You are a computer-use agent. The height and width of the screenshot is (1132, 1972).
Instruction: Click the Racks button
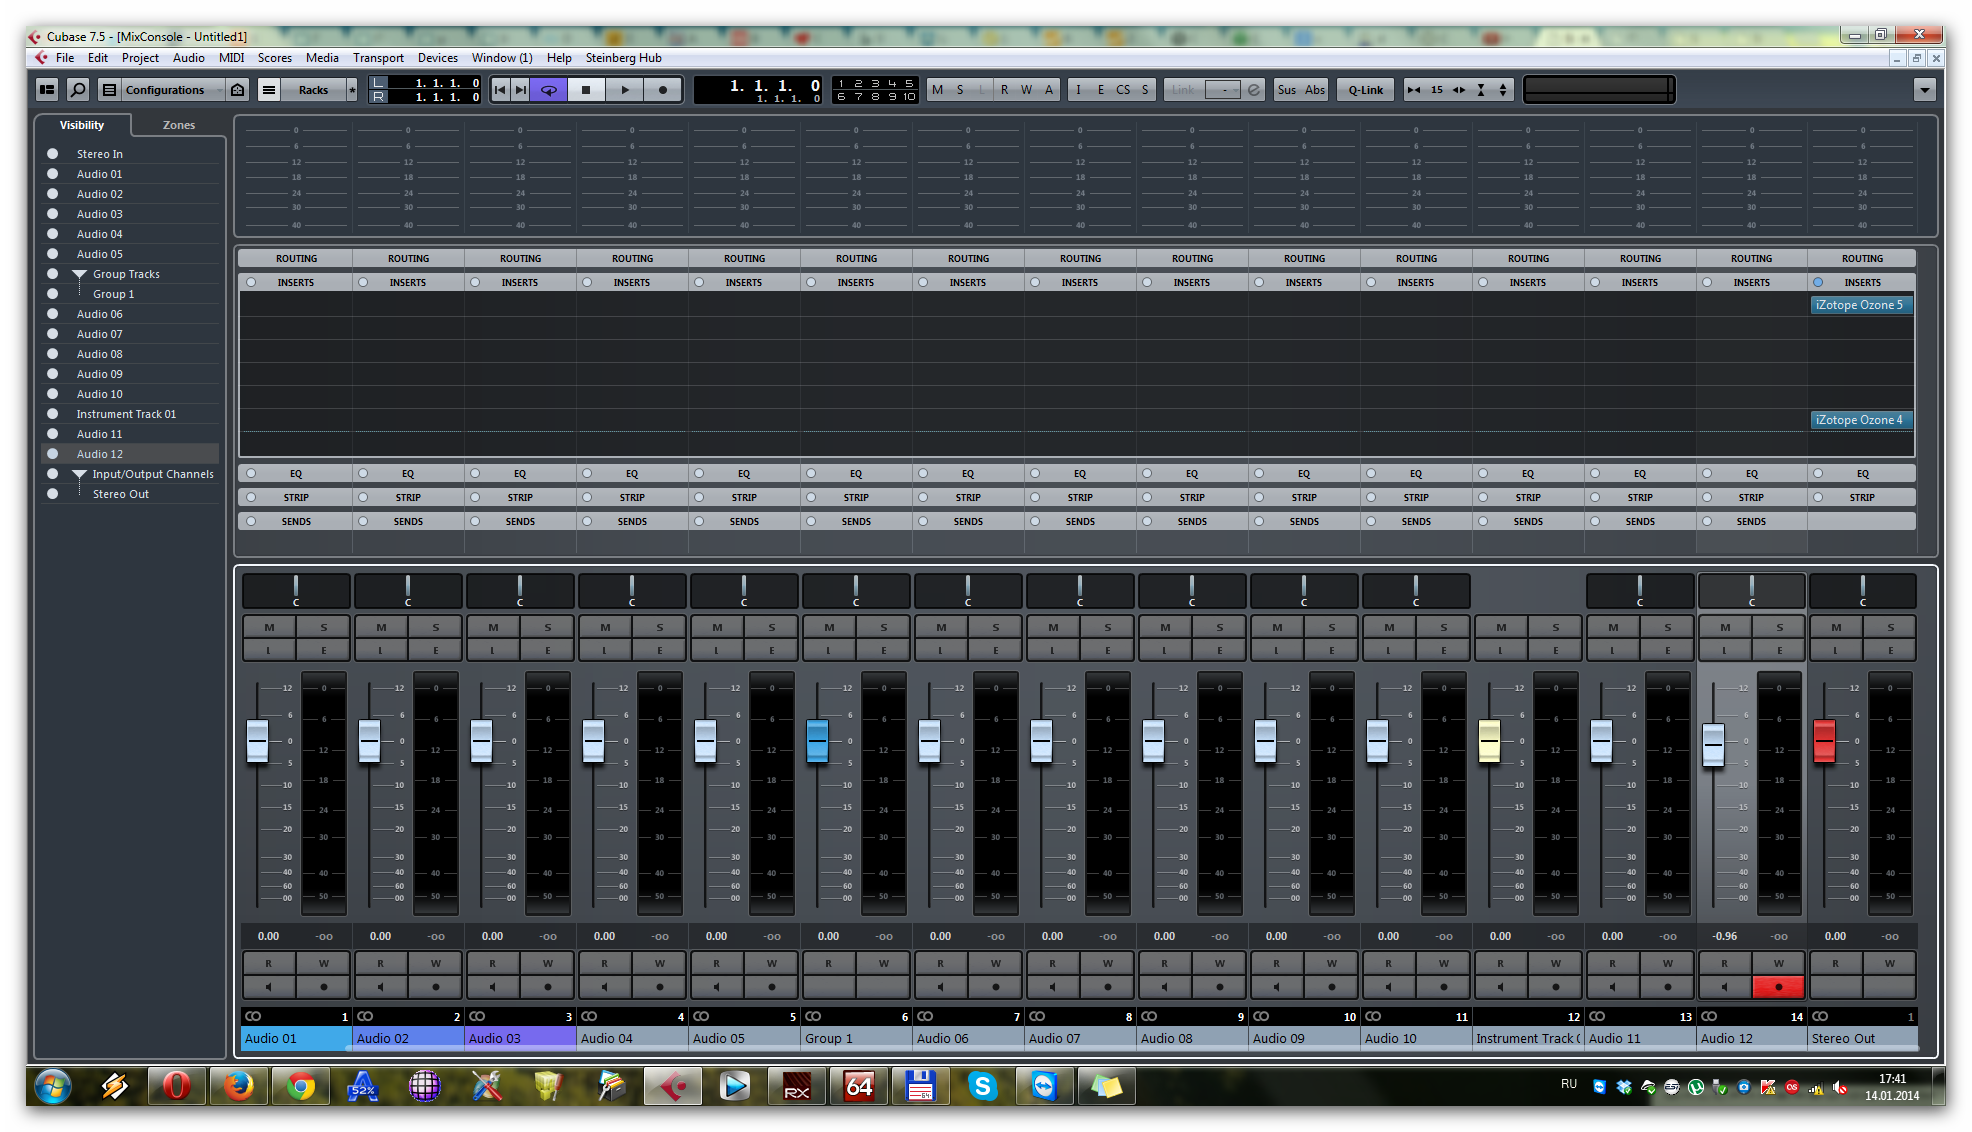tap(313, 90)
